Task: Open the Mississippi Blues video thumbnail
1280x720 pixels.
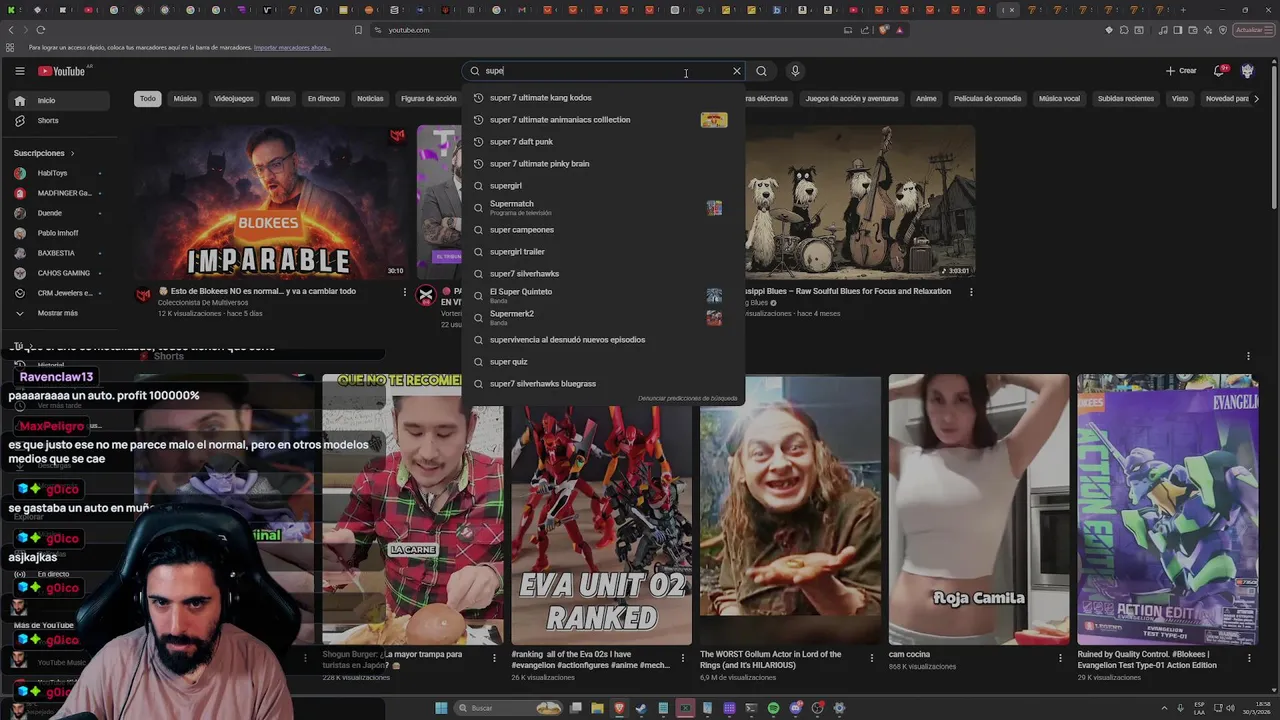Action: pos(860,201)
